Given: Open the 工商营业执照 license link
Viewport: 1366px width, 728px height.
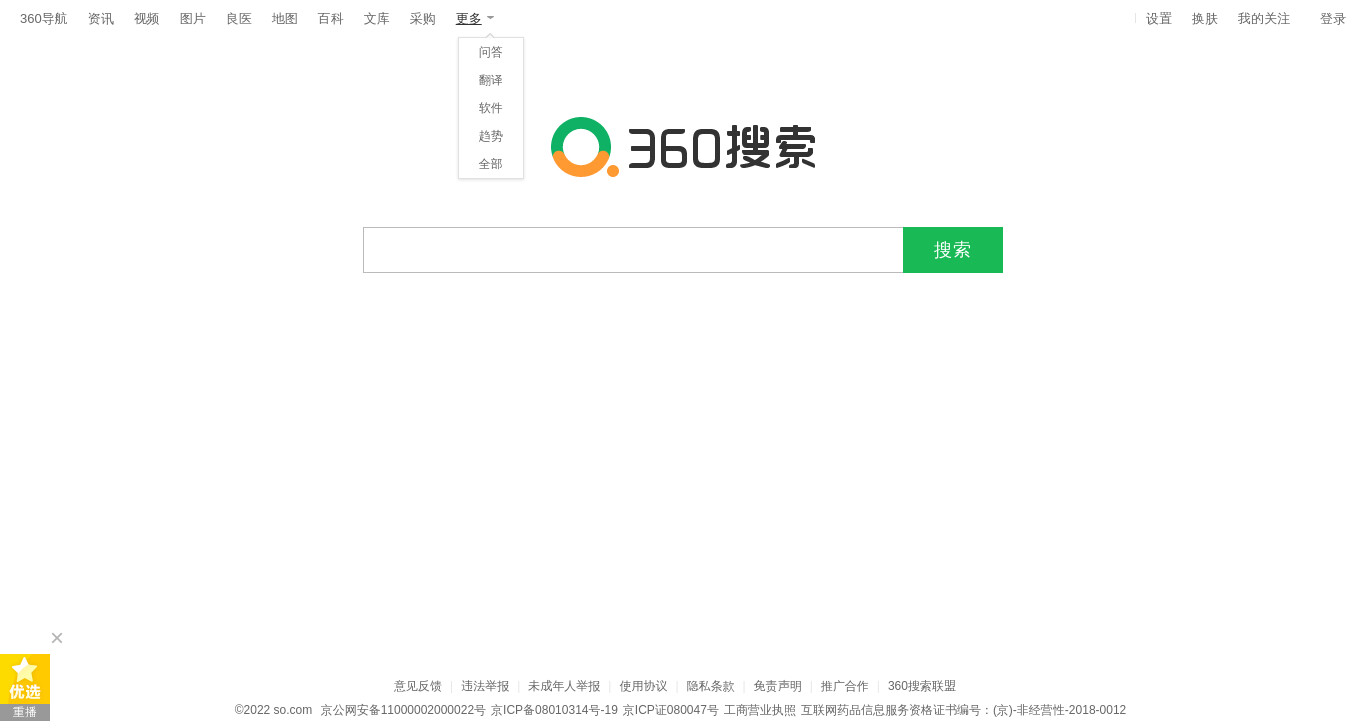Looking at the screenshot, I should click(x=760, y=710).
